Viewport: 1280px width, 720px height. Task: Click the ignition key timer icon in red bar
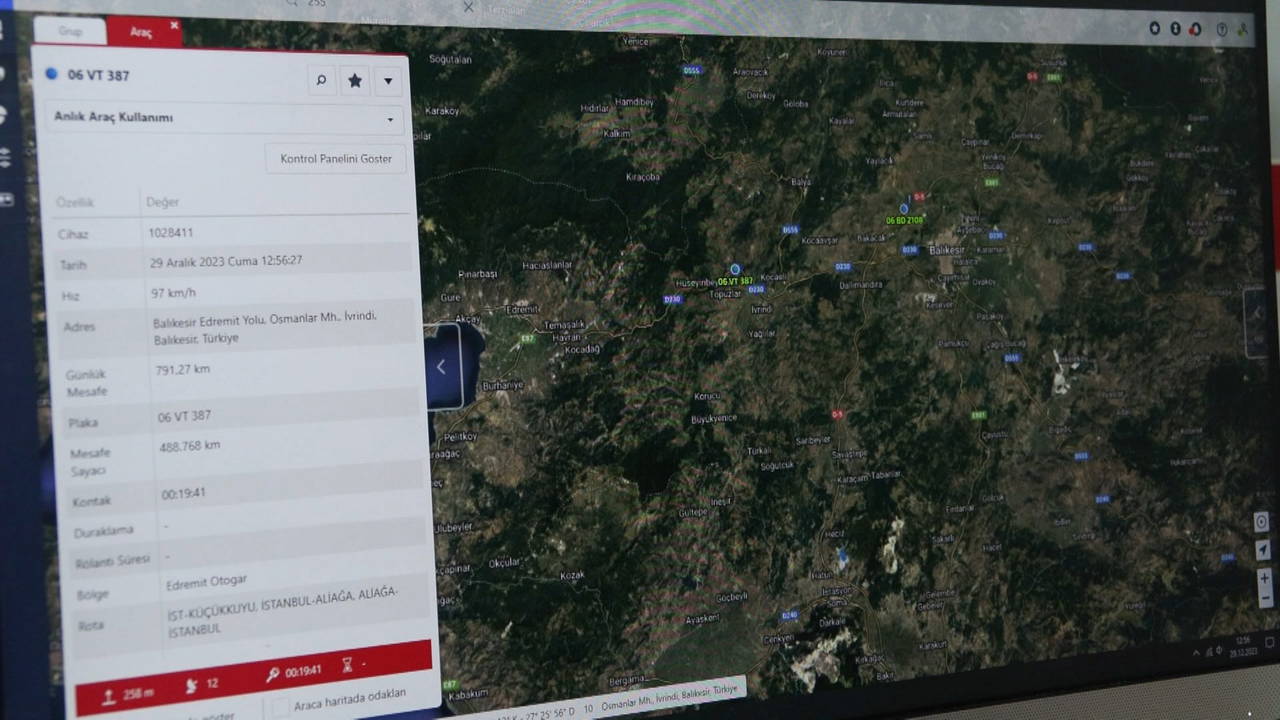pos(273,674)
